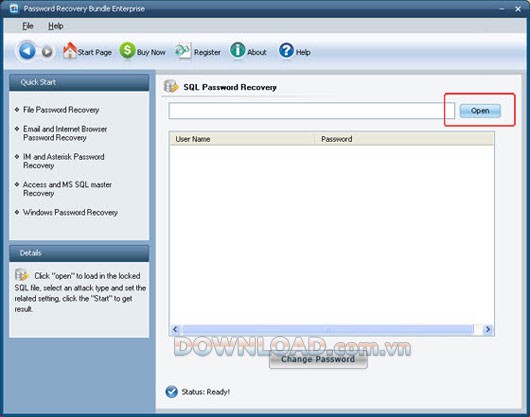Click the green Buy Now dollar icon
Viewport: 530px width, 417px height.
point(127,51)
